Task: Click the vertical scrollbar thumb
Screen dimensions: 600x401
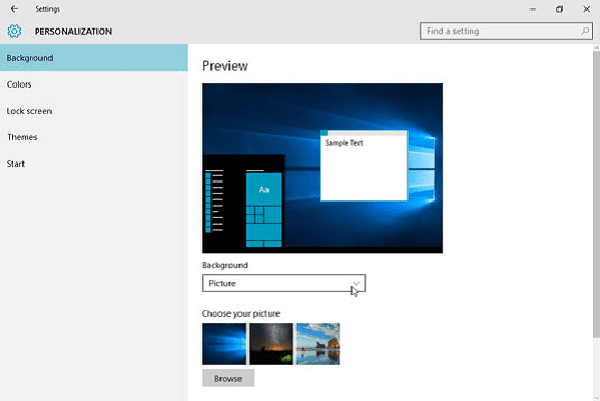Action: coord(596,194)
